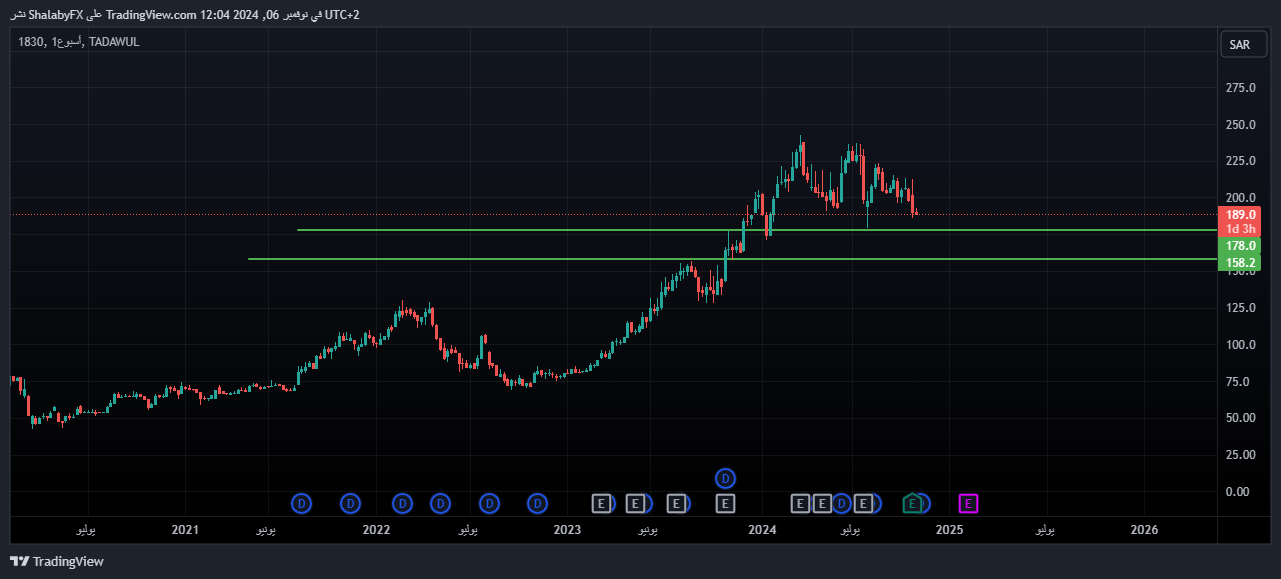Viewport: 1281px width, 579px height.
Task: Click the 2026 label on time axis
Action: pos(1144,530)
